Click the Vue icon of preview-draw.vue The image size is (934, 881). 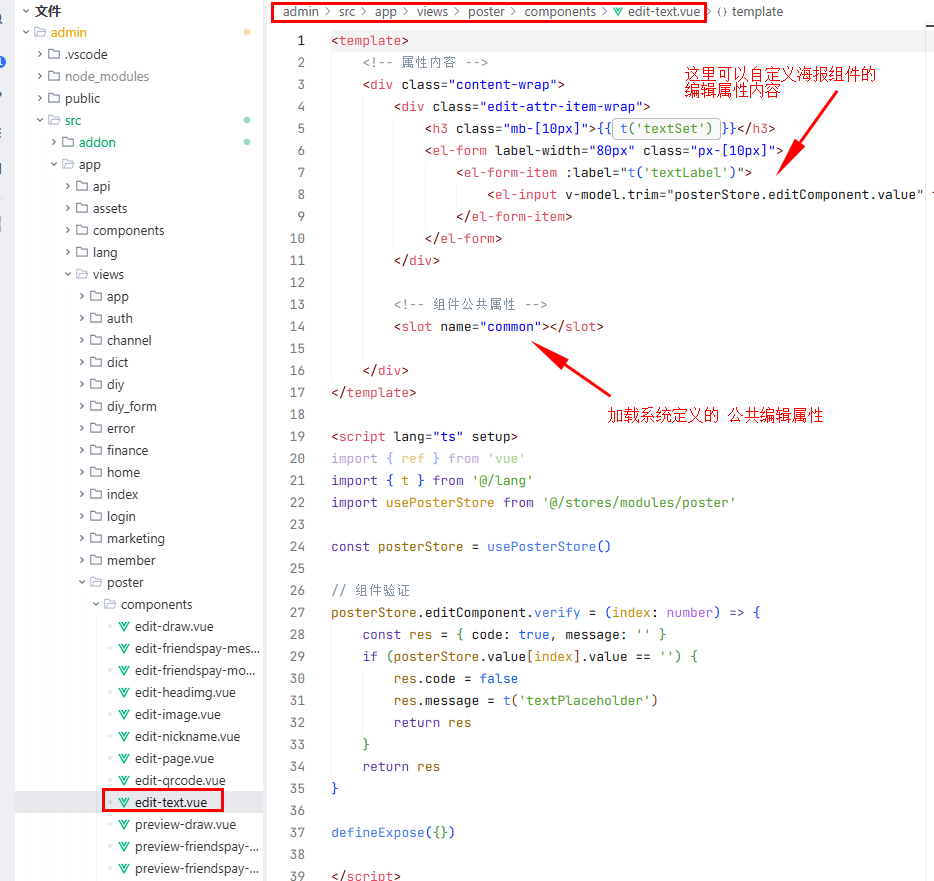[124, 825]
